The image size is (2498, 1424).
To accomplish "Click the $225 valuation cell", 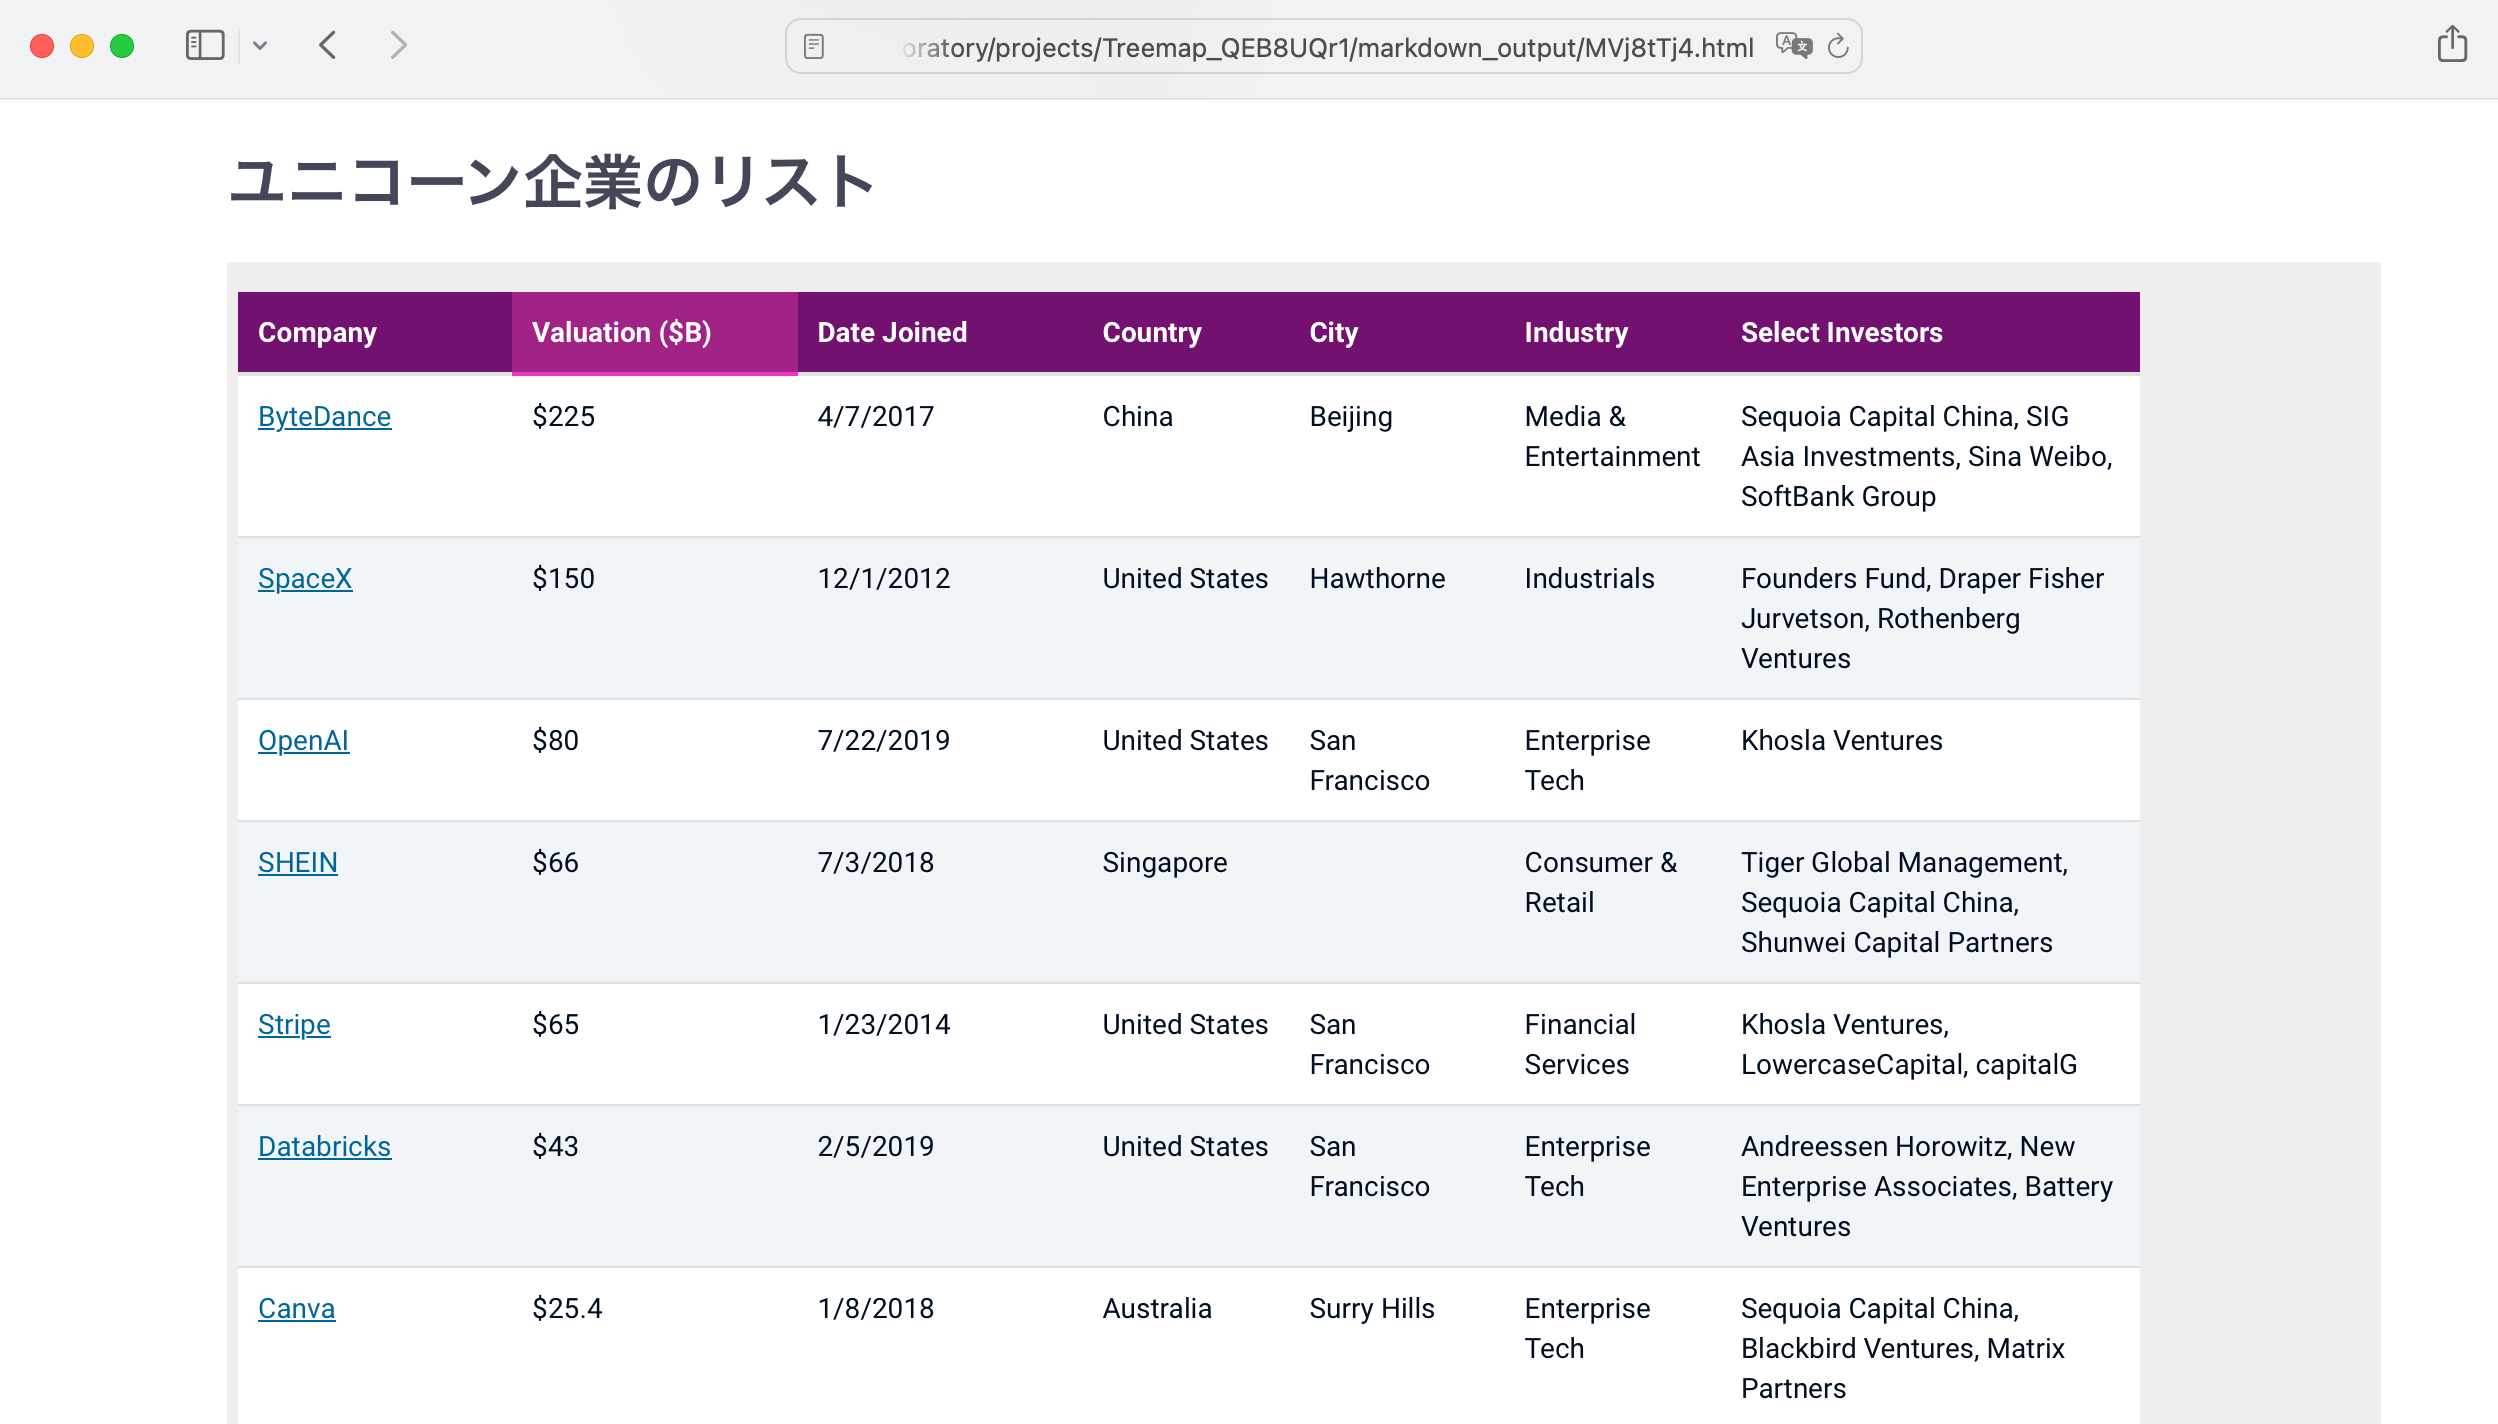I will [x=654, y=456].
